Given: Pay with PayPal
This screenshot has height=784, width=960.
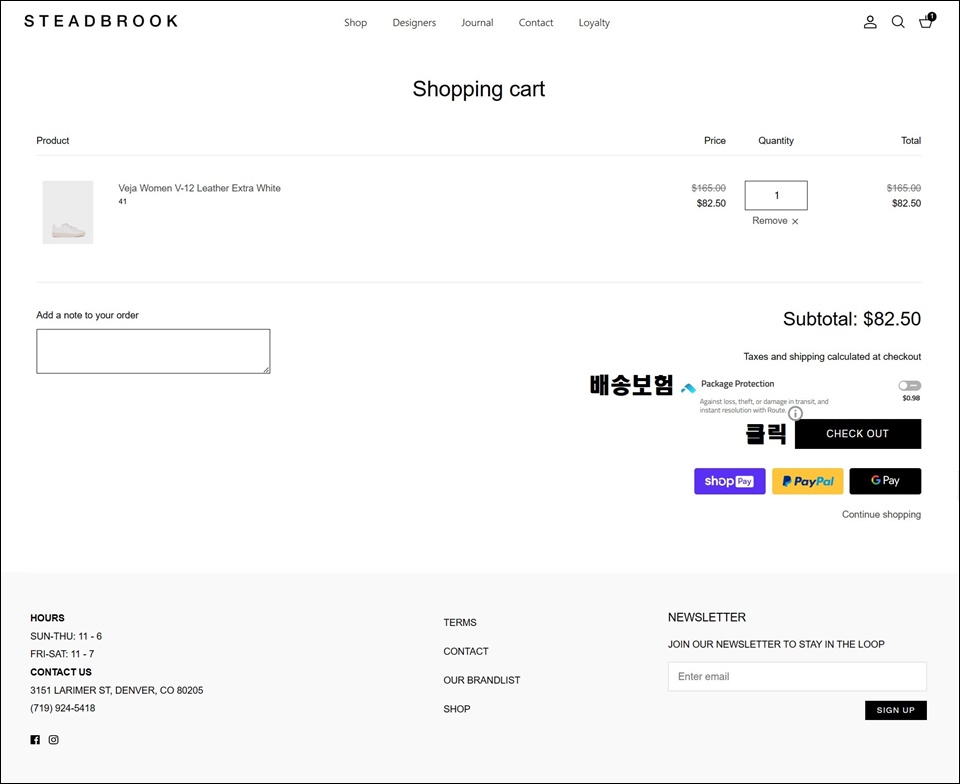Looking at the screenshot, I should [808, 481].
